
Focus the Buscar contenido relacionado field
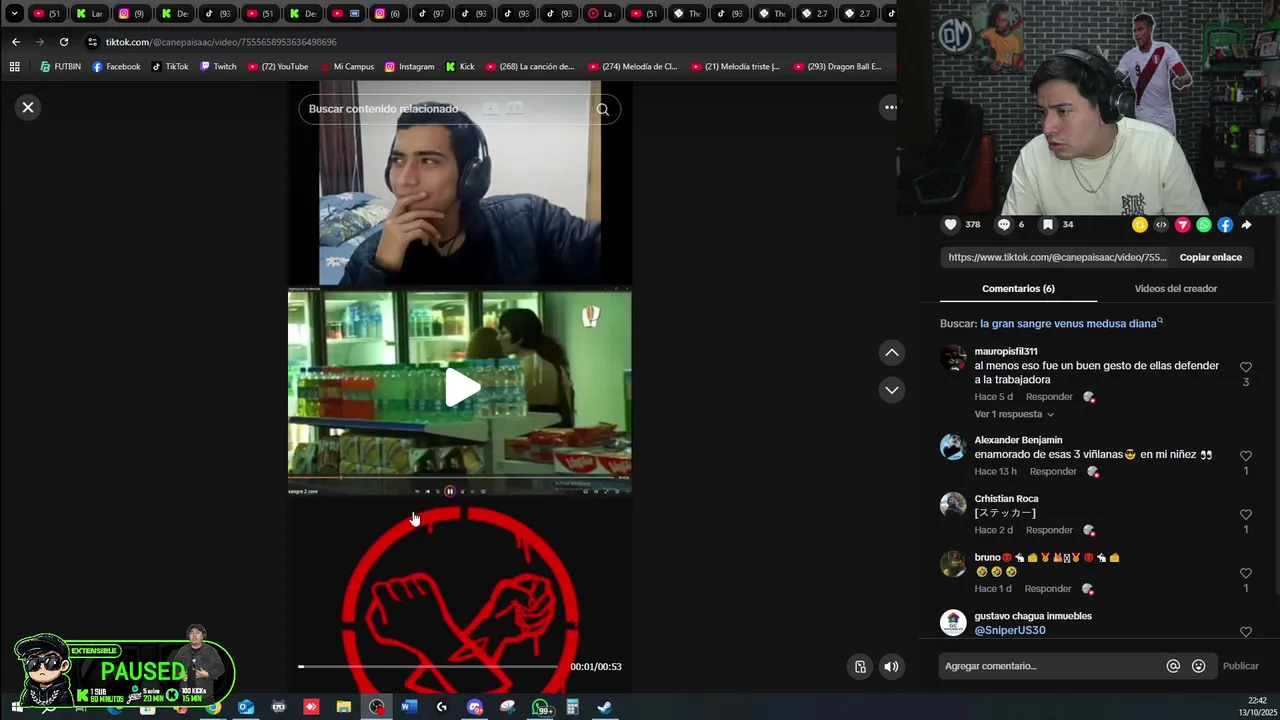(447, 109)
